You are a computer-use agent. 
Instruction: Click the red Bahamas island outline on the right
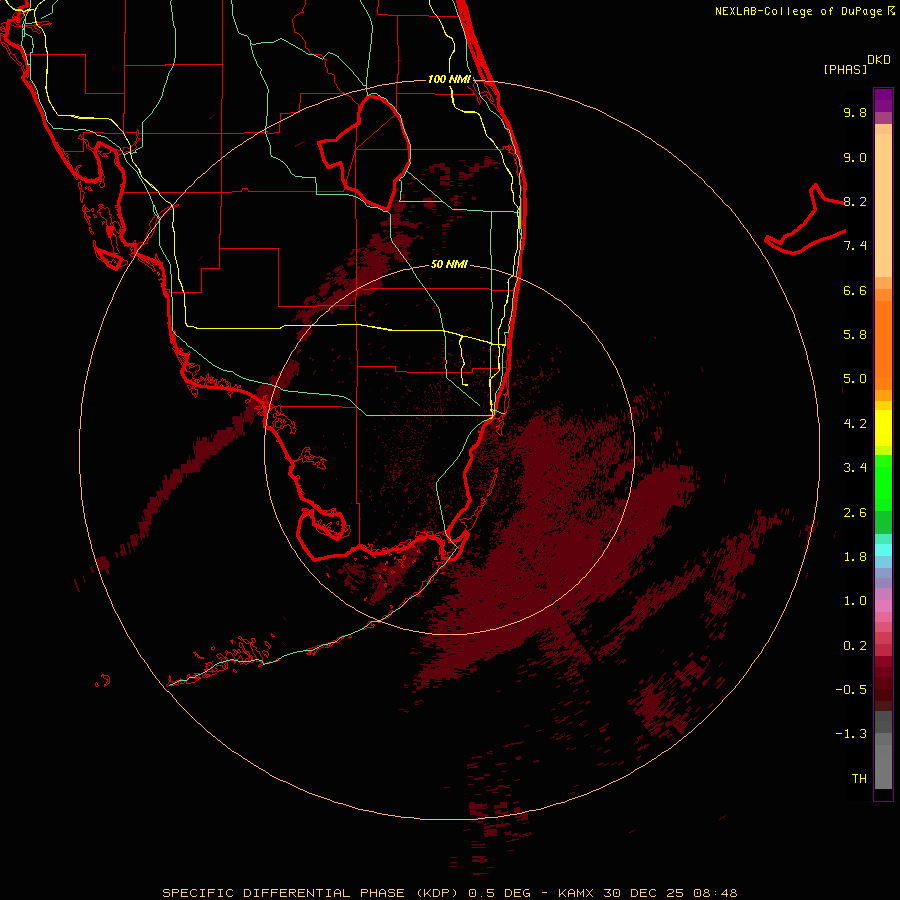(x=805, y=219)
